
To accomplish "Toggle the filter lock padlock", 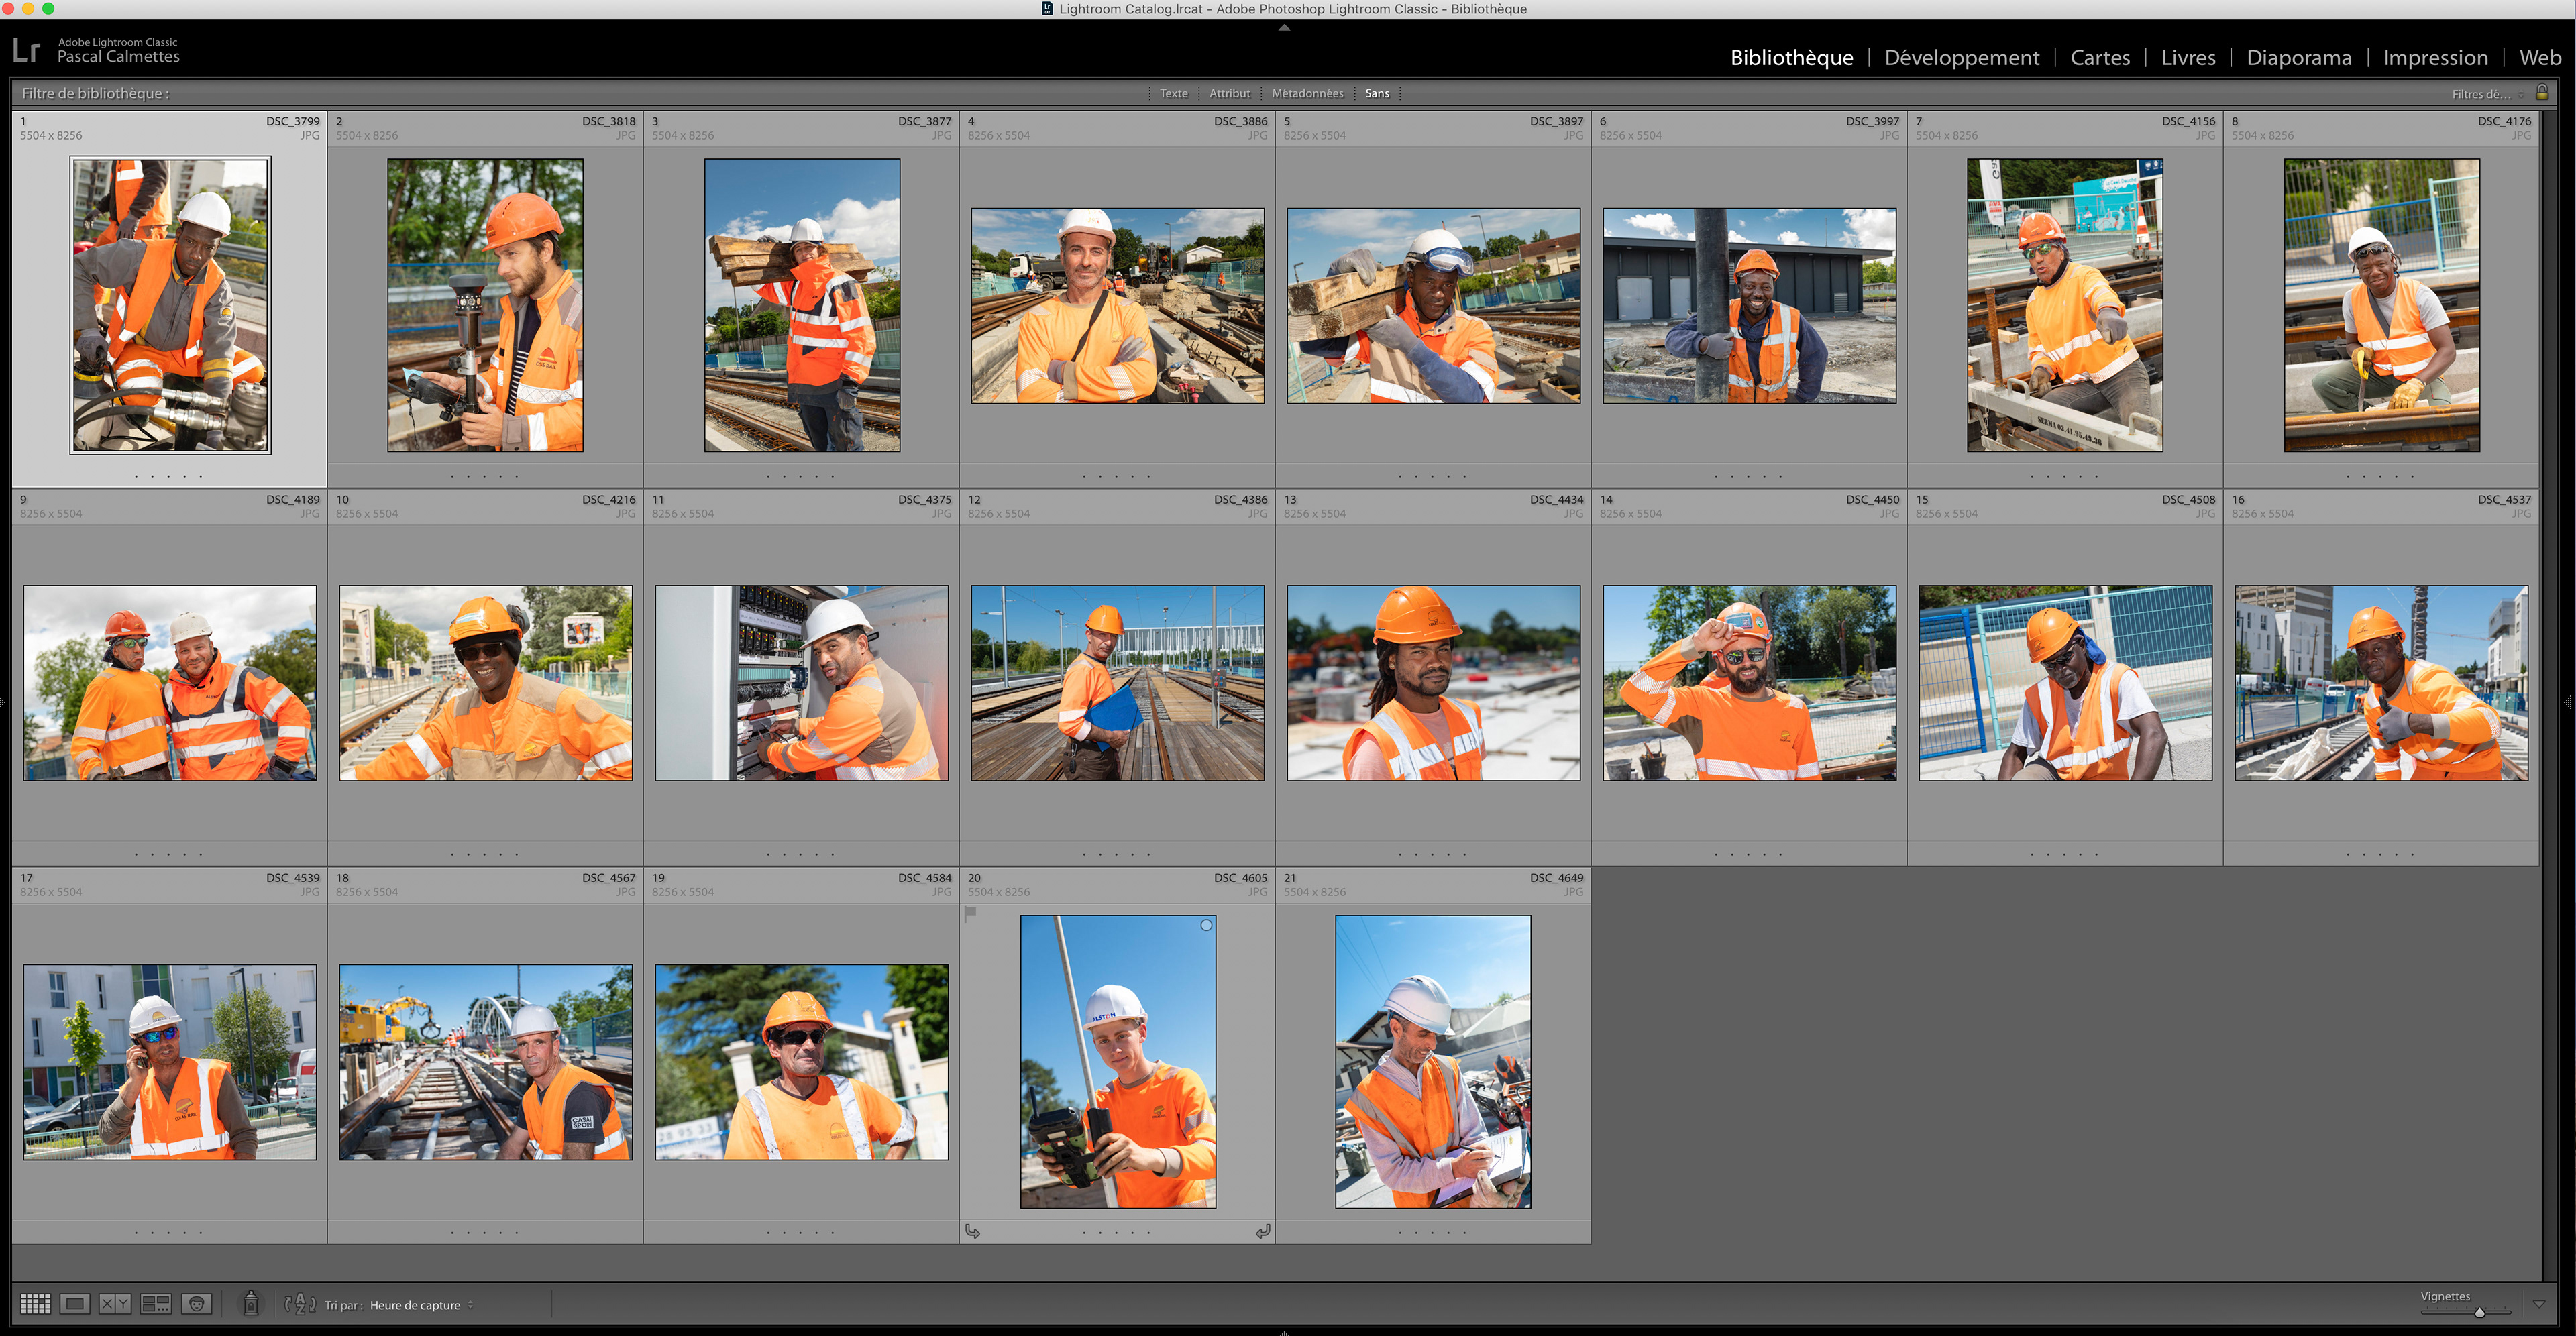I will (x=2542, y=93).
